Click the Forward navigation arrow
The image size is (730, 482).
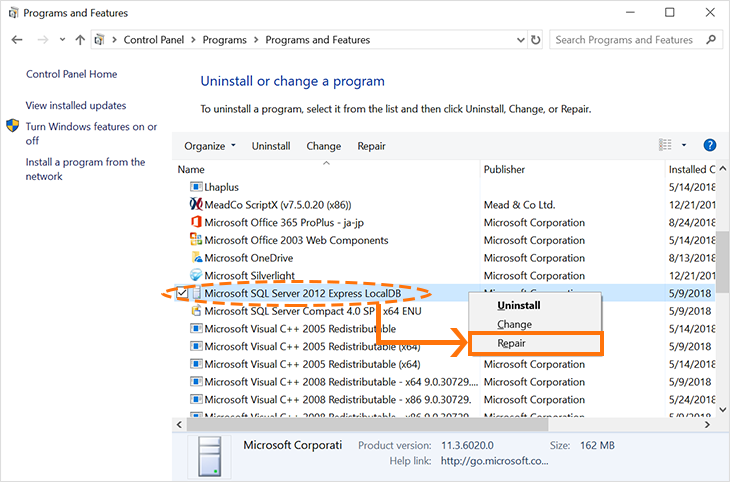pyautogui.click(x=43, y=40)
